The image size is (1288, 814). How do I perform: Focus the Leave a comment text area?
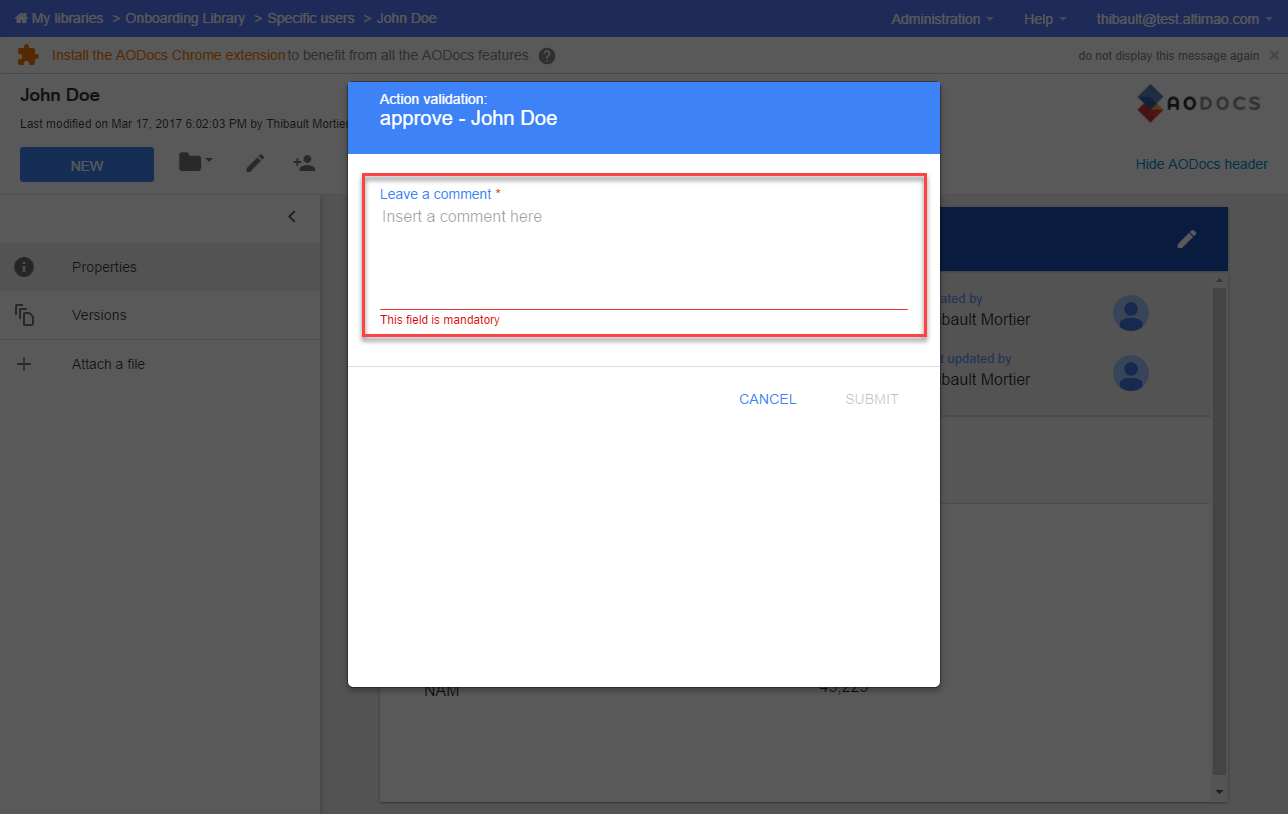644,257
